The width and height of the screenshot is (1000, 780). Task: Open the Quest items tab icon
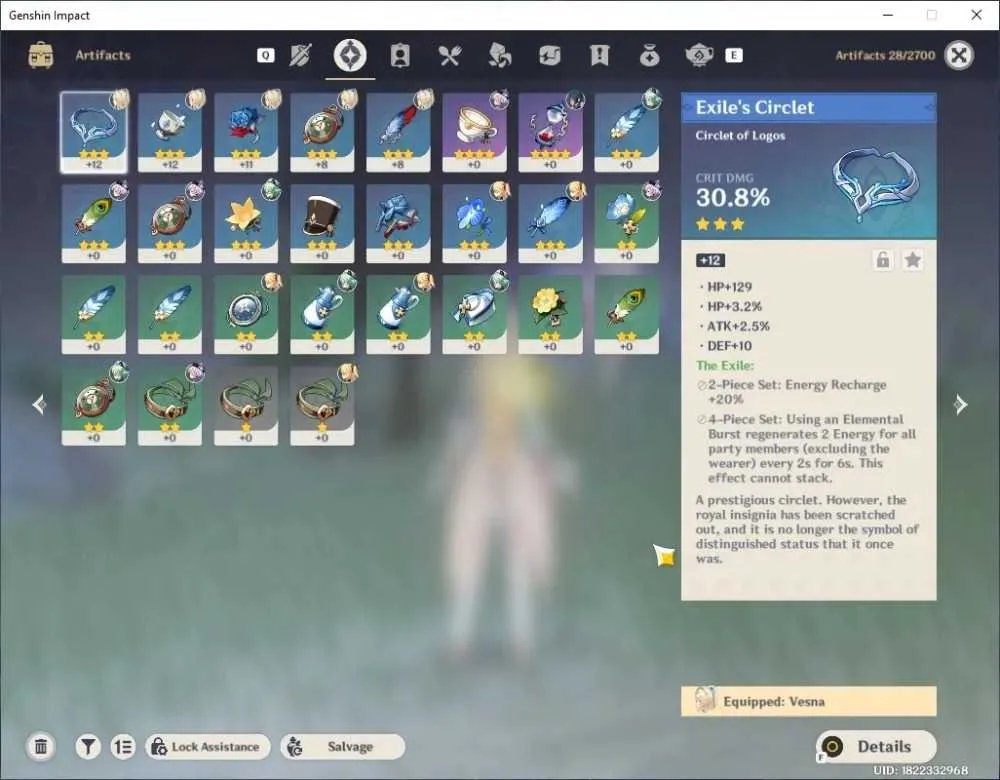coord(599,55)
